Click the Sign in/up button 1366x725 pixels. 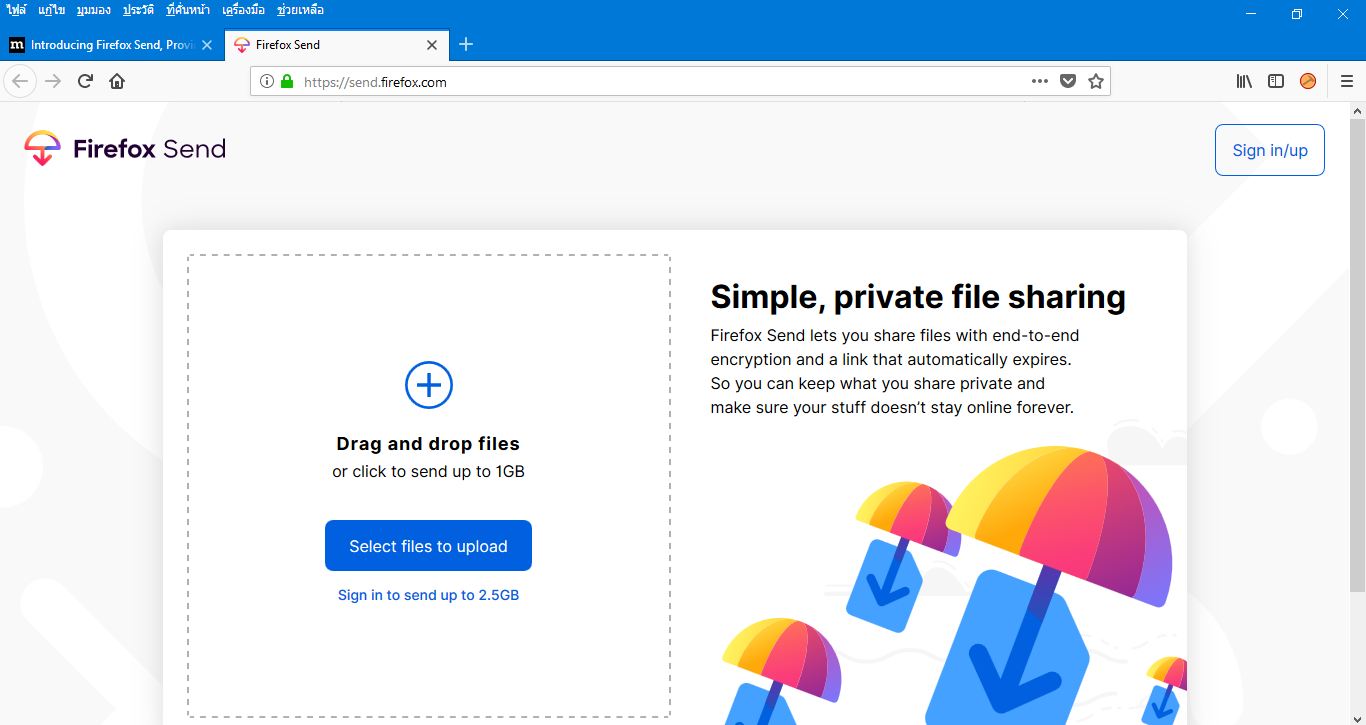click(1270, 150)
